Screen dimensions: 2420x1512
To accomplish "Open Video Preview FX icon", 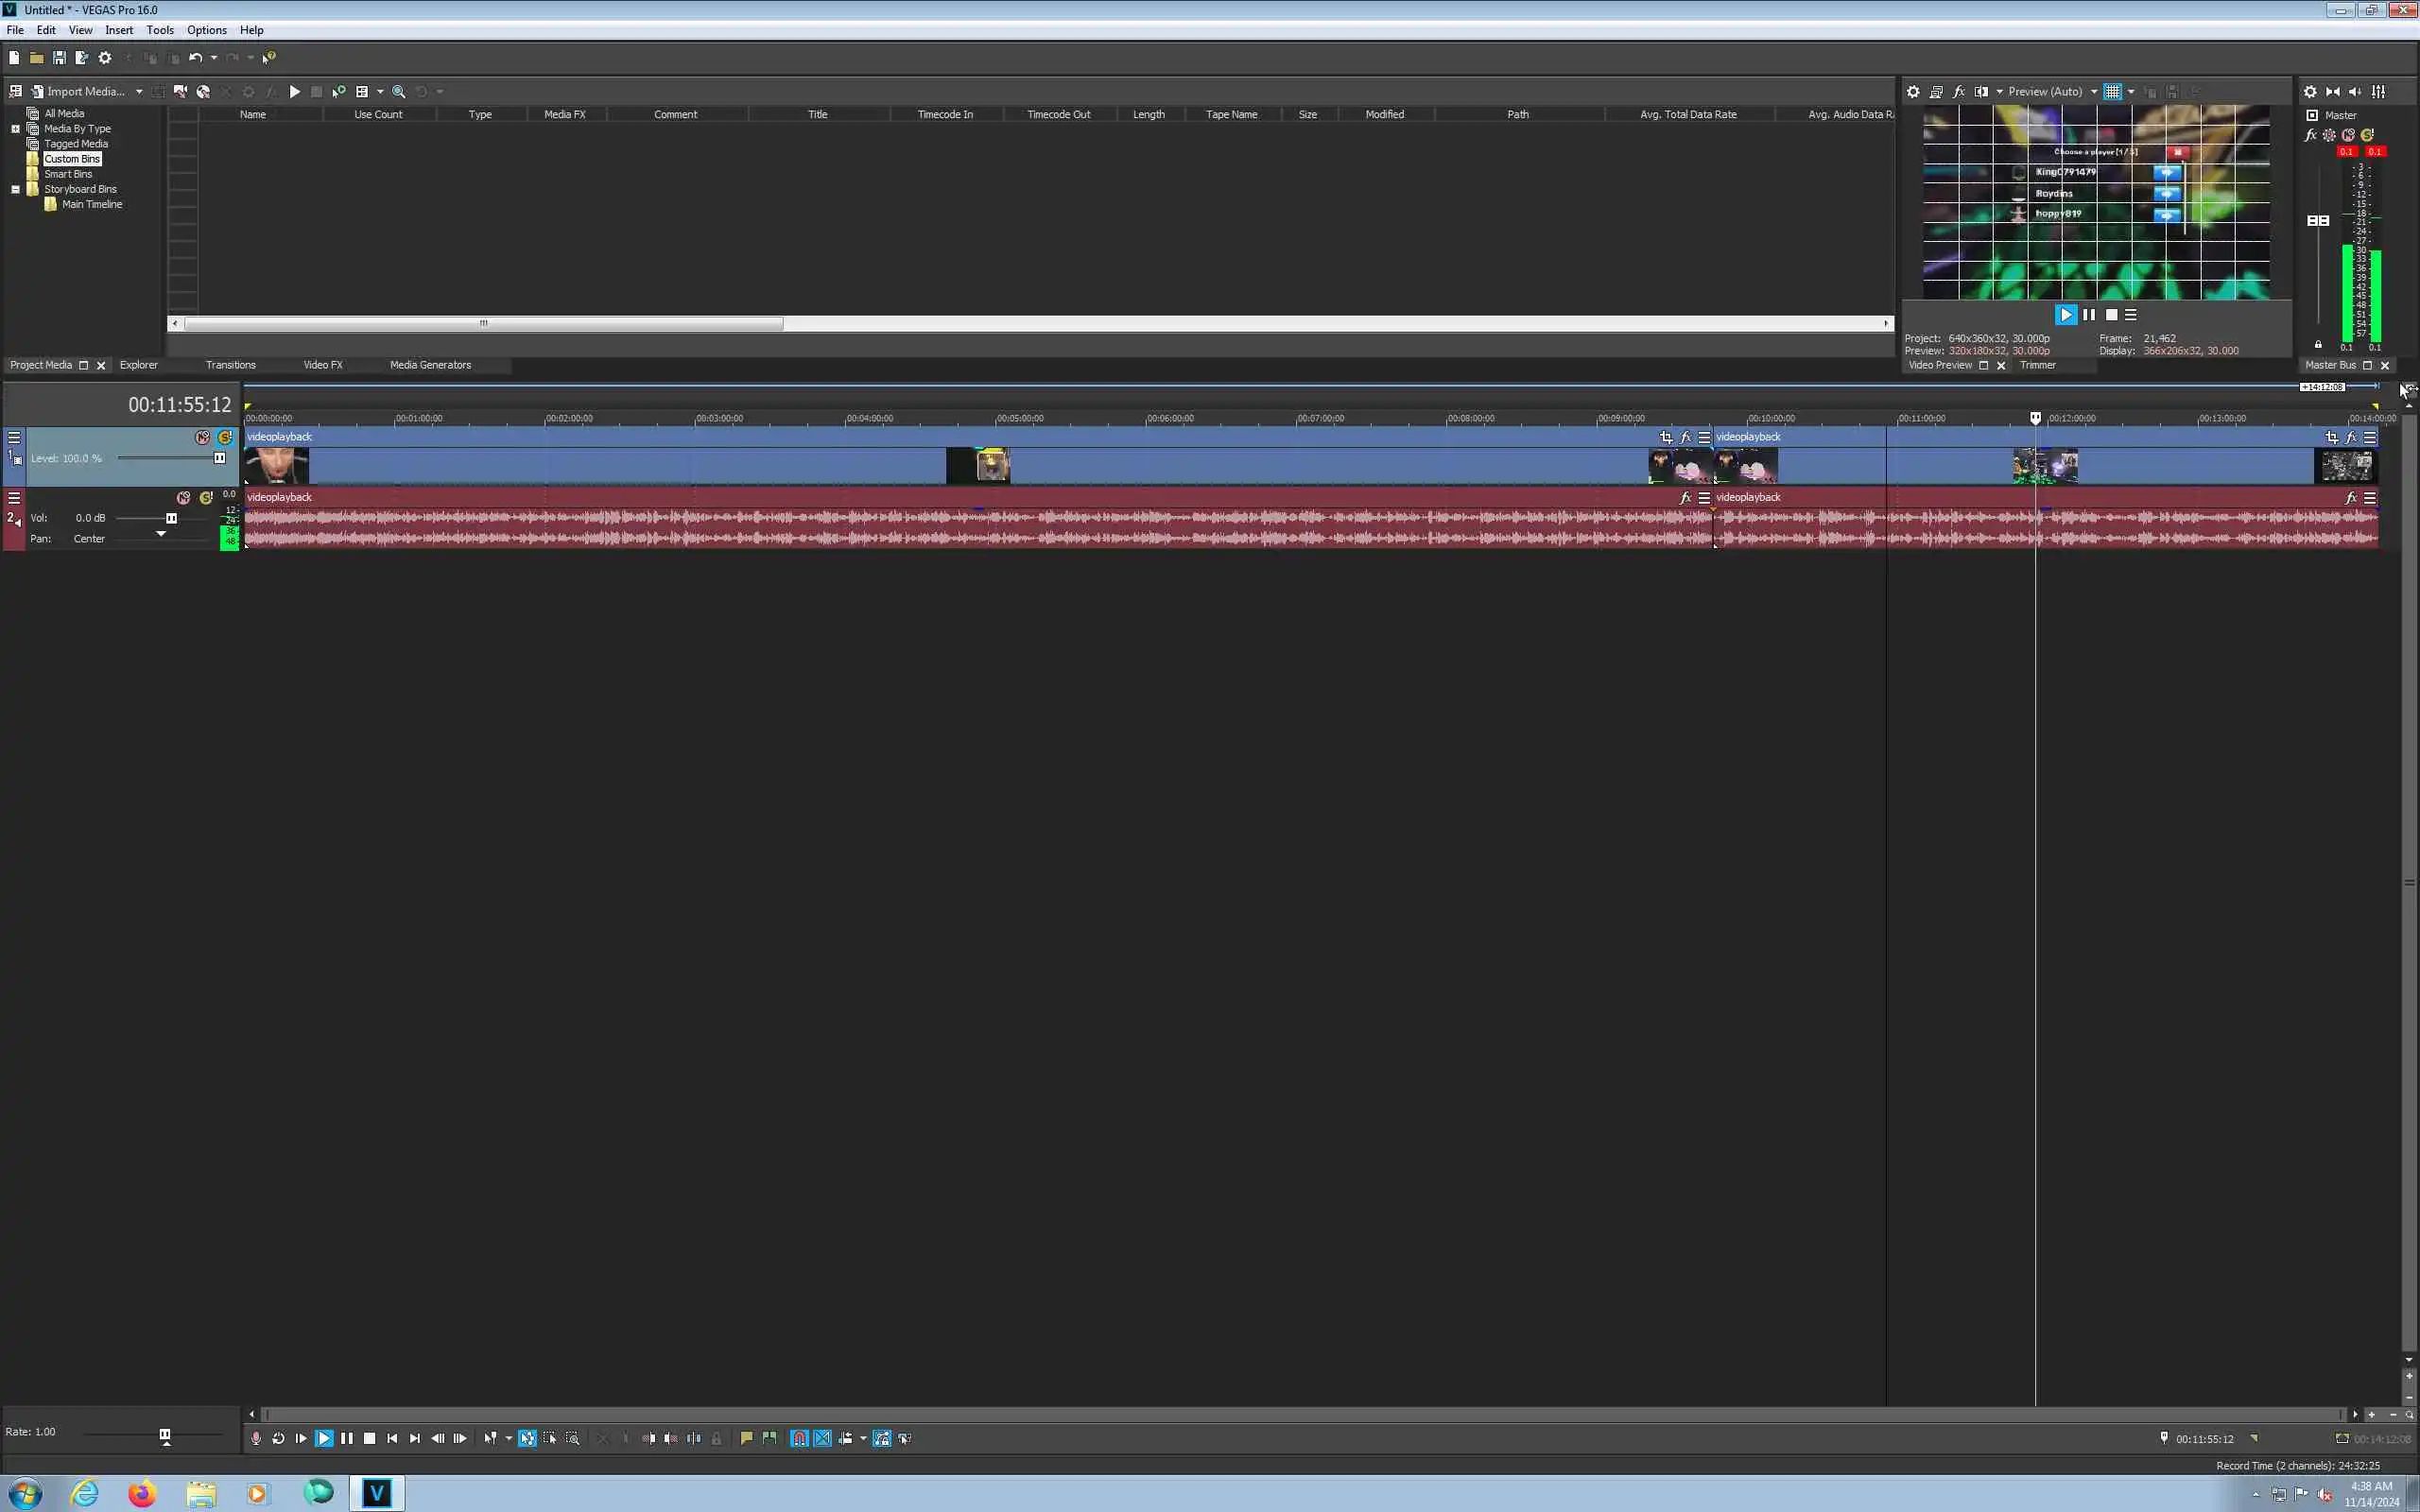I will [1958, 91].
